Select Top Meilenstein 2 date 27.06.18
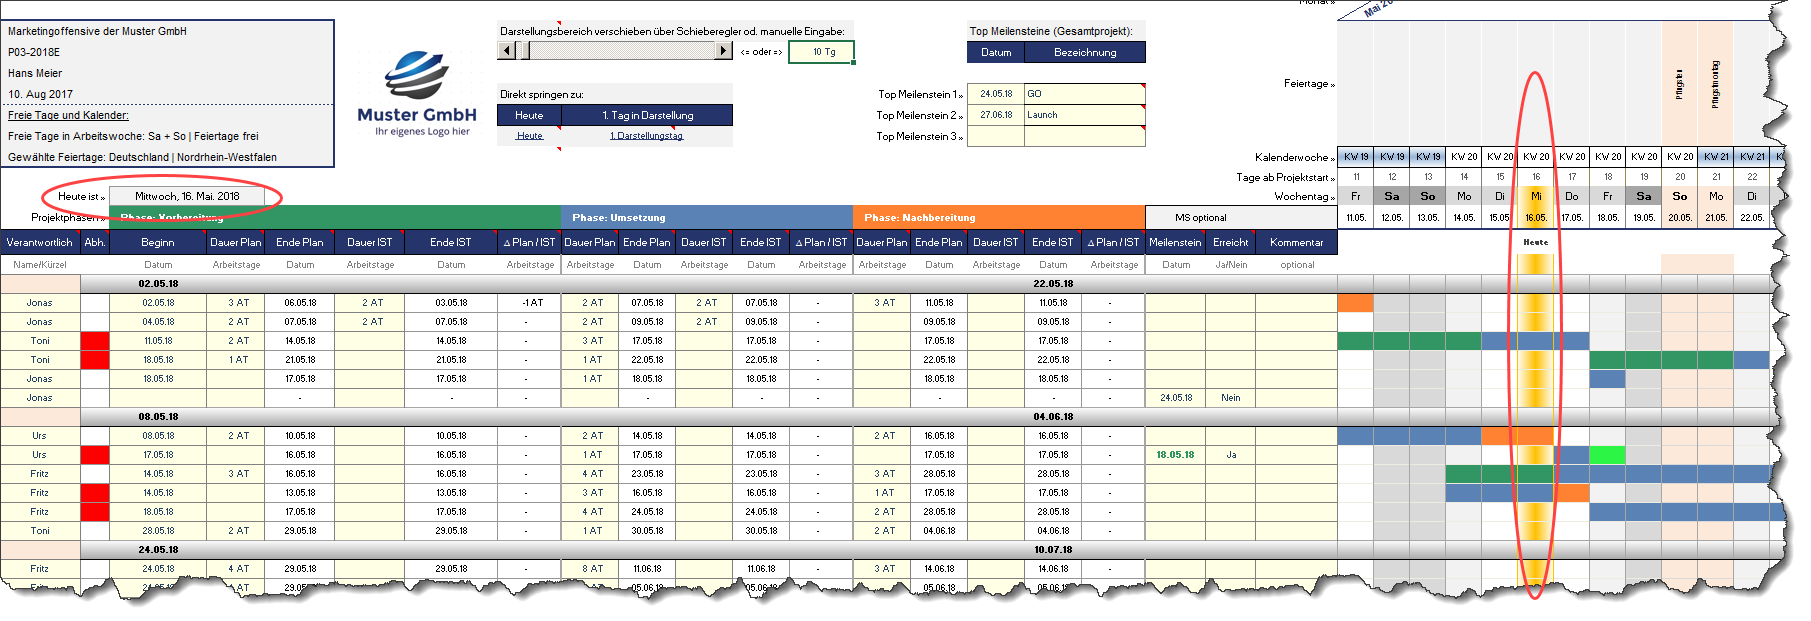Viewport: 1811px width, 621px height. 996,115
